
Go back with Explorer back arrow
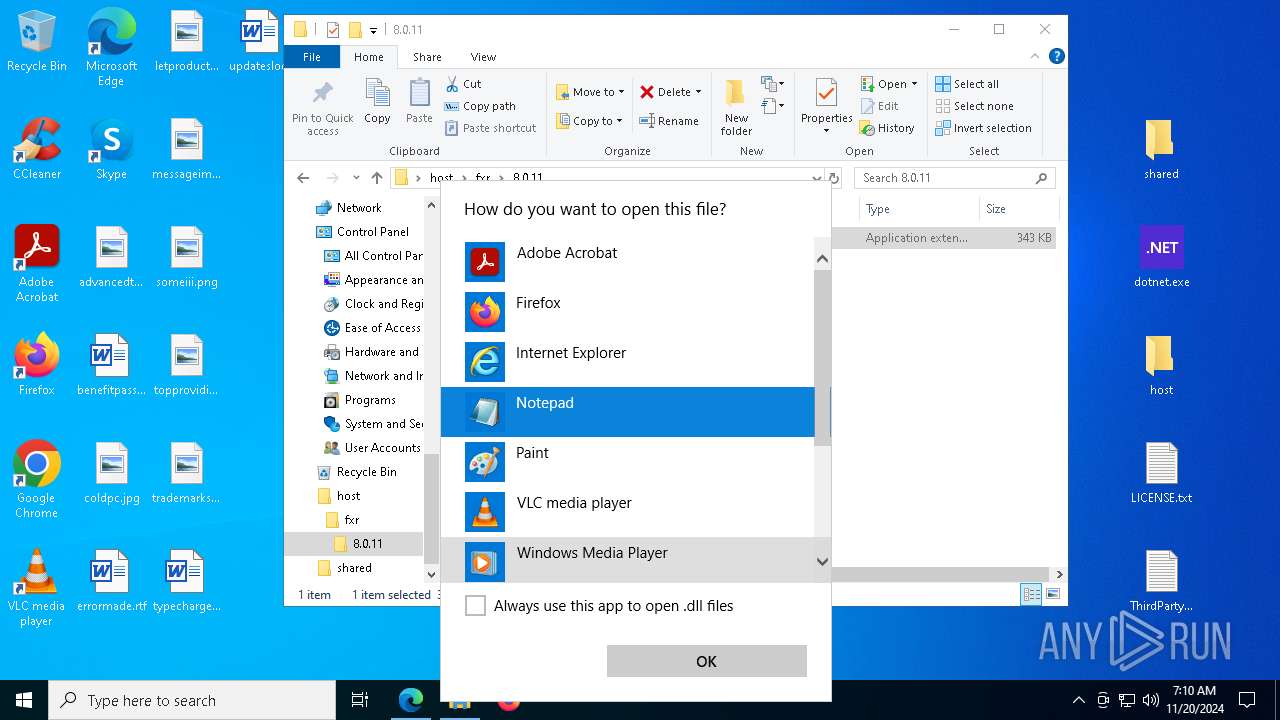coord(304,178)
